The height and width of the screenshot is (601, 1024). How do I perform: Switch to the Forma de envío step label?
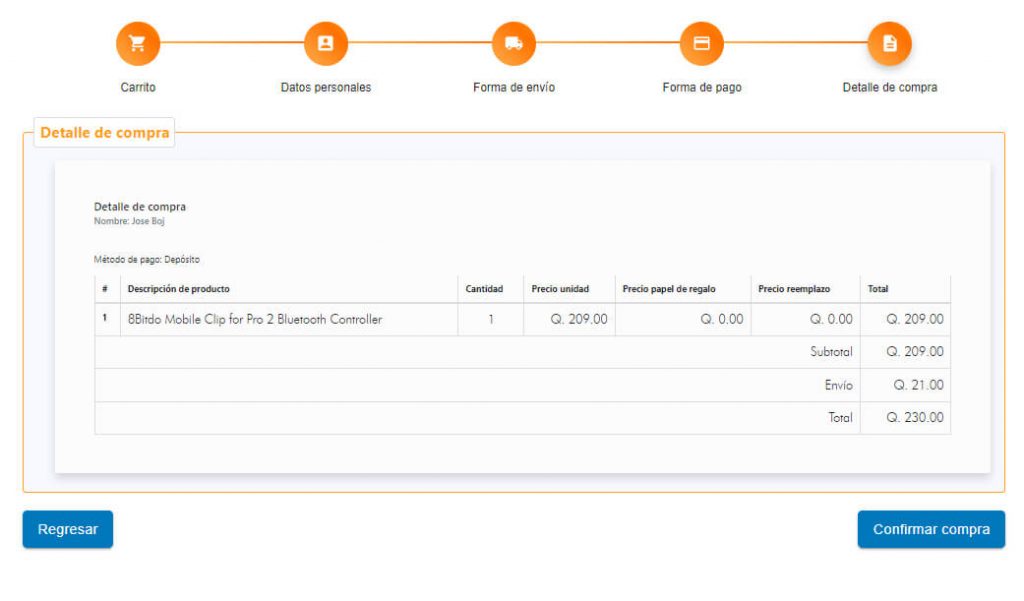tap(514, 88)
